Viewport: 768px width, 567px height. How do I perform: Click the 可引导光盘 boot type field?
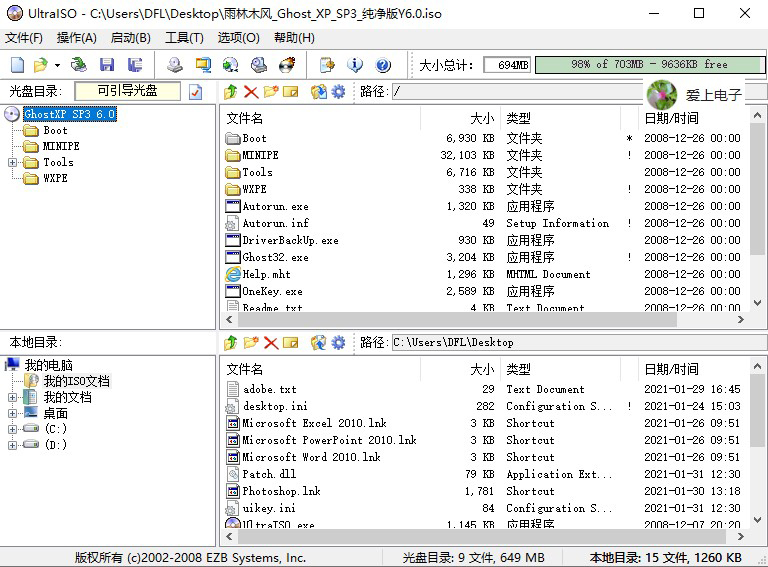pos(127,91)
